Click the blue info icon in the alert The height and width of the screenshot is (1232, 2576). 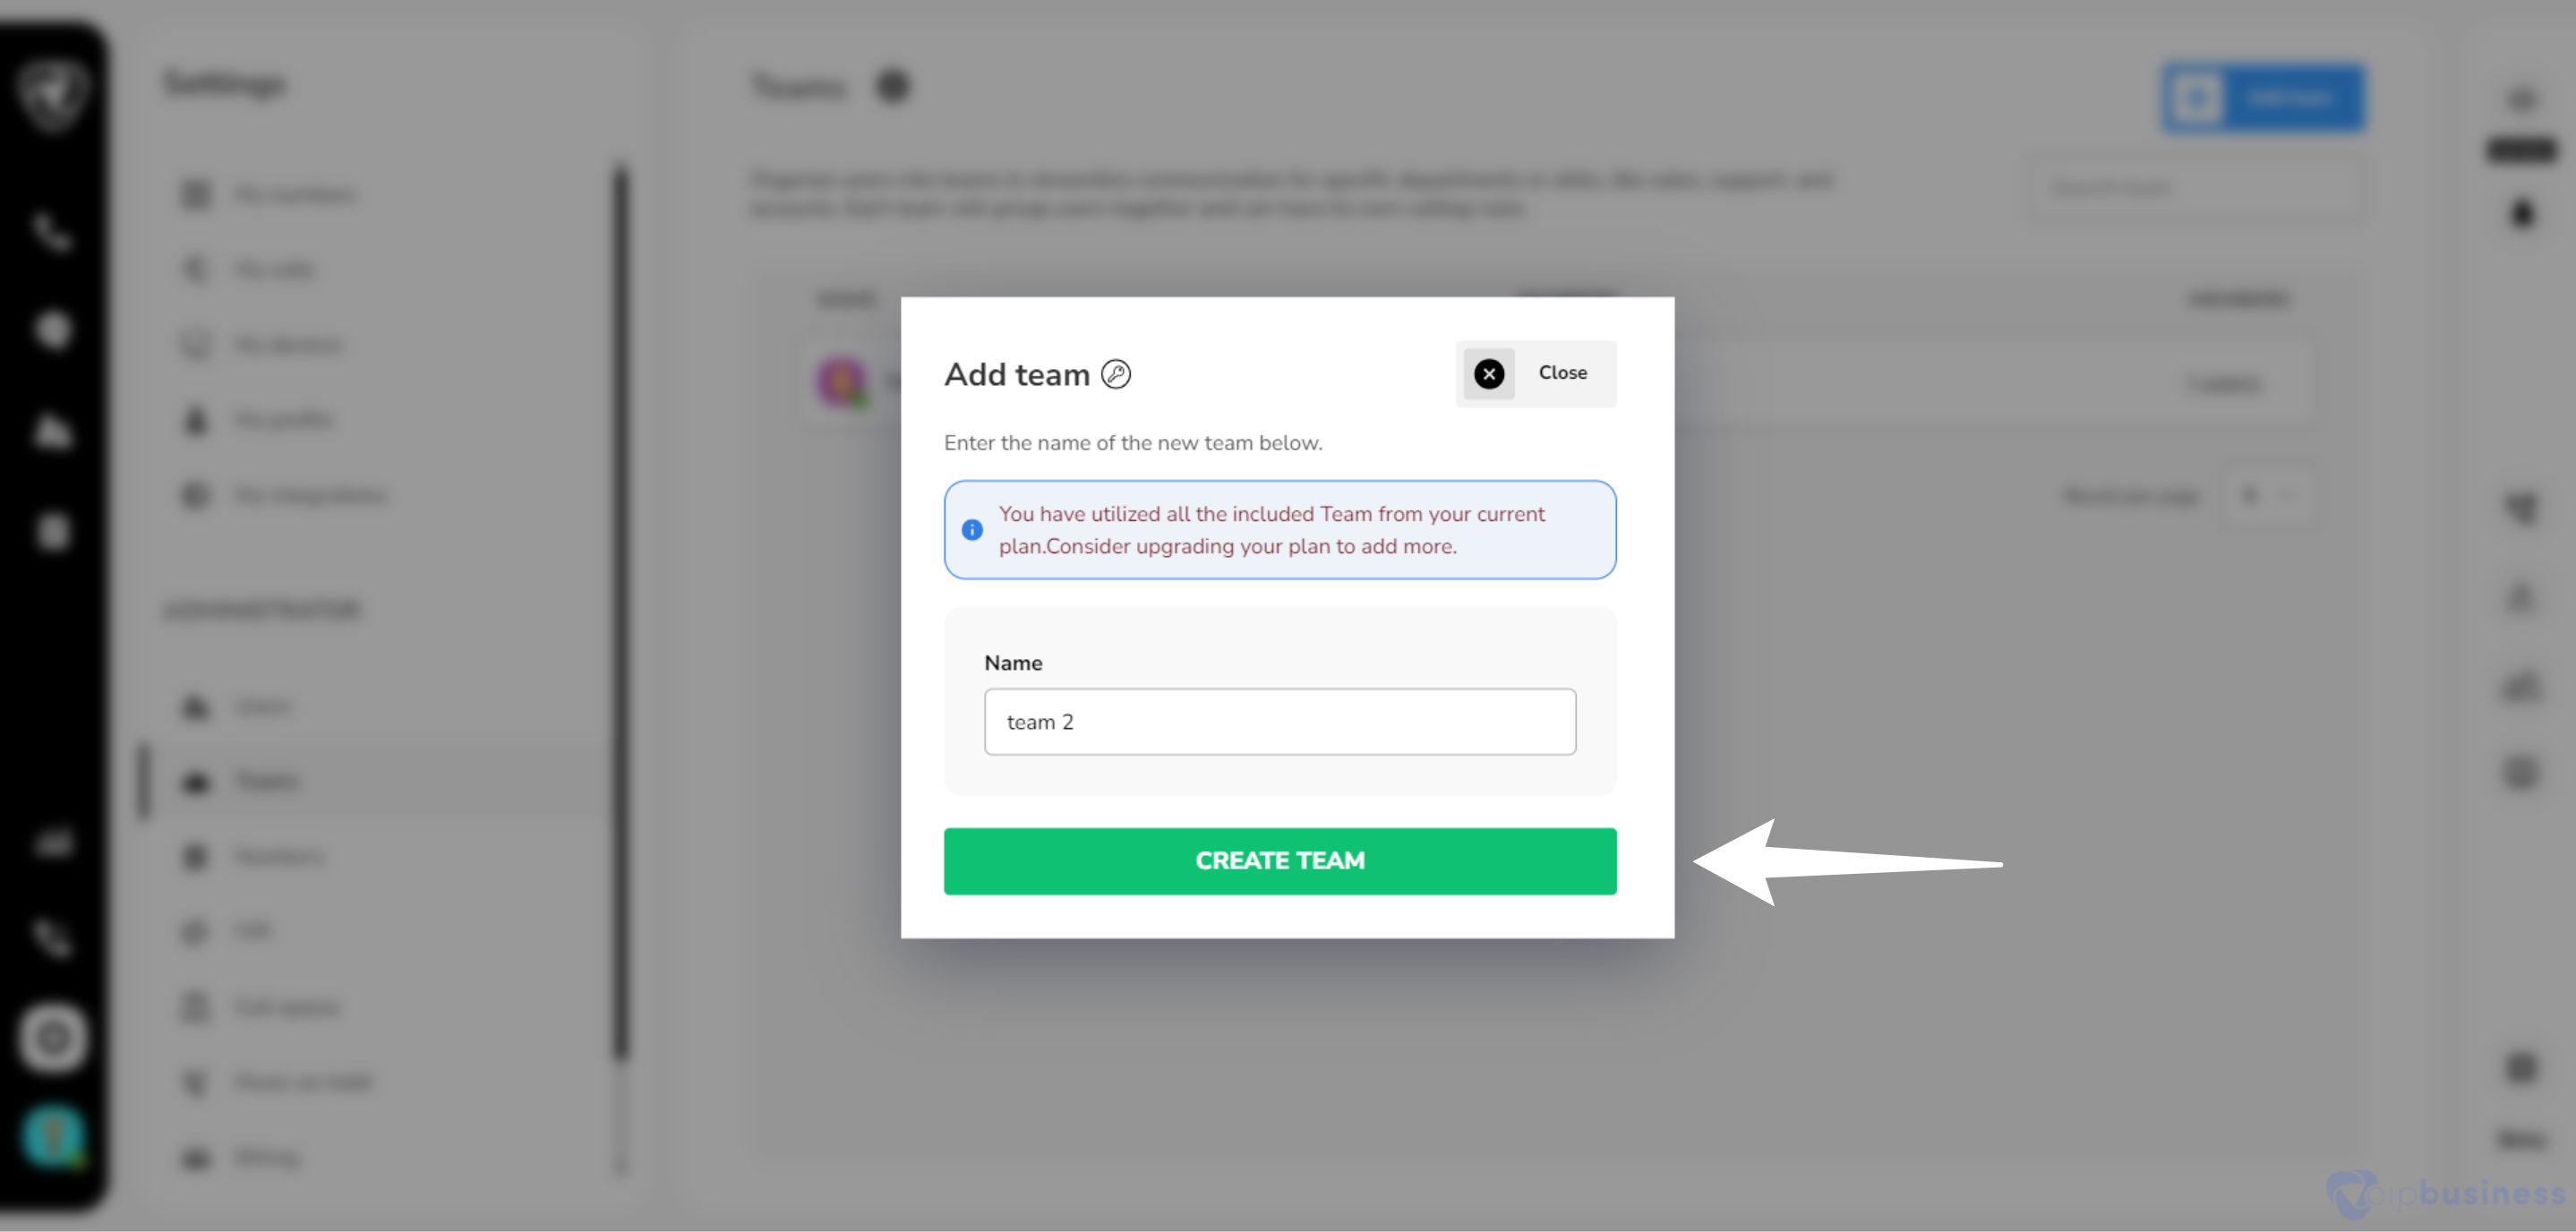[x=971, y=530]
